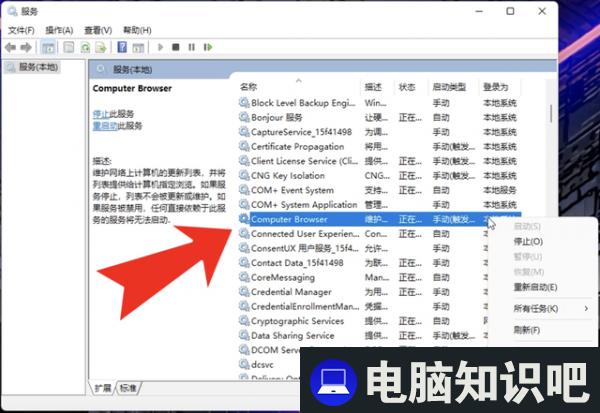
Task: Choose 刷新(F) in the context menu
Action: [x=527, y=330]
